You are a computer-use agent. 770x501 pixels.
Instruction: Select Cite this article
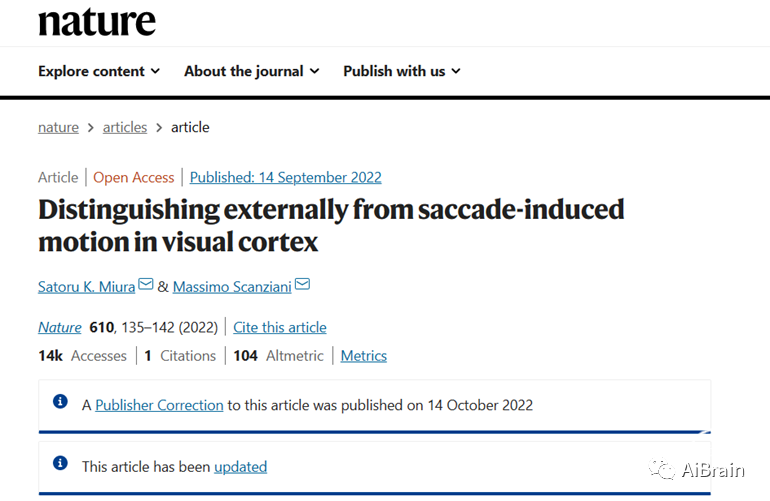tap(280, 327)
